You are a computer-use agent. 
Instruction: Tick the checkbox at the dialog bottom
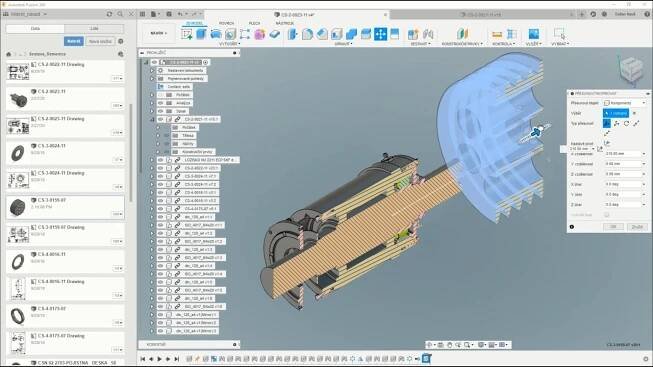[607, 215]
